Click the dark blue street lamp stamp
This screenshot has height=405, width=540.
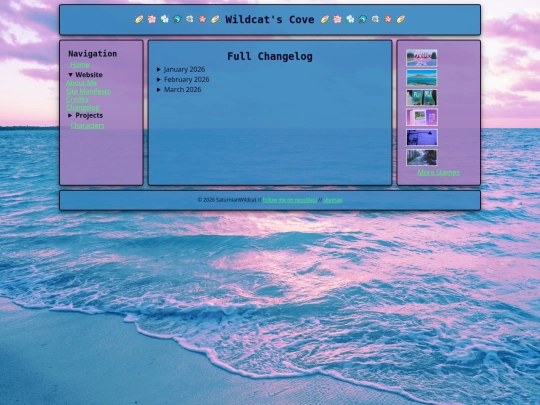(422, 137)
